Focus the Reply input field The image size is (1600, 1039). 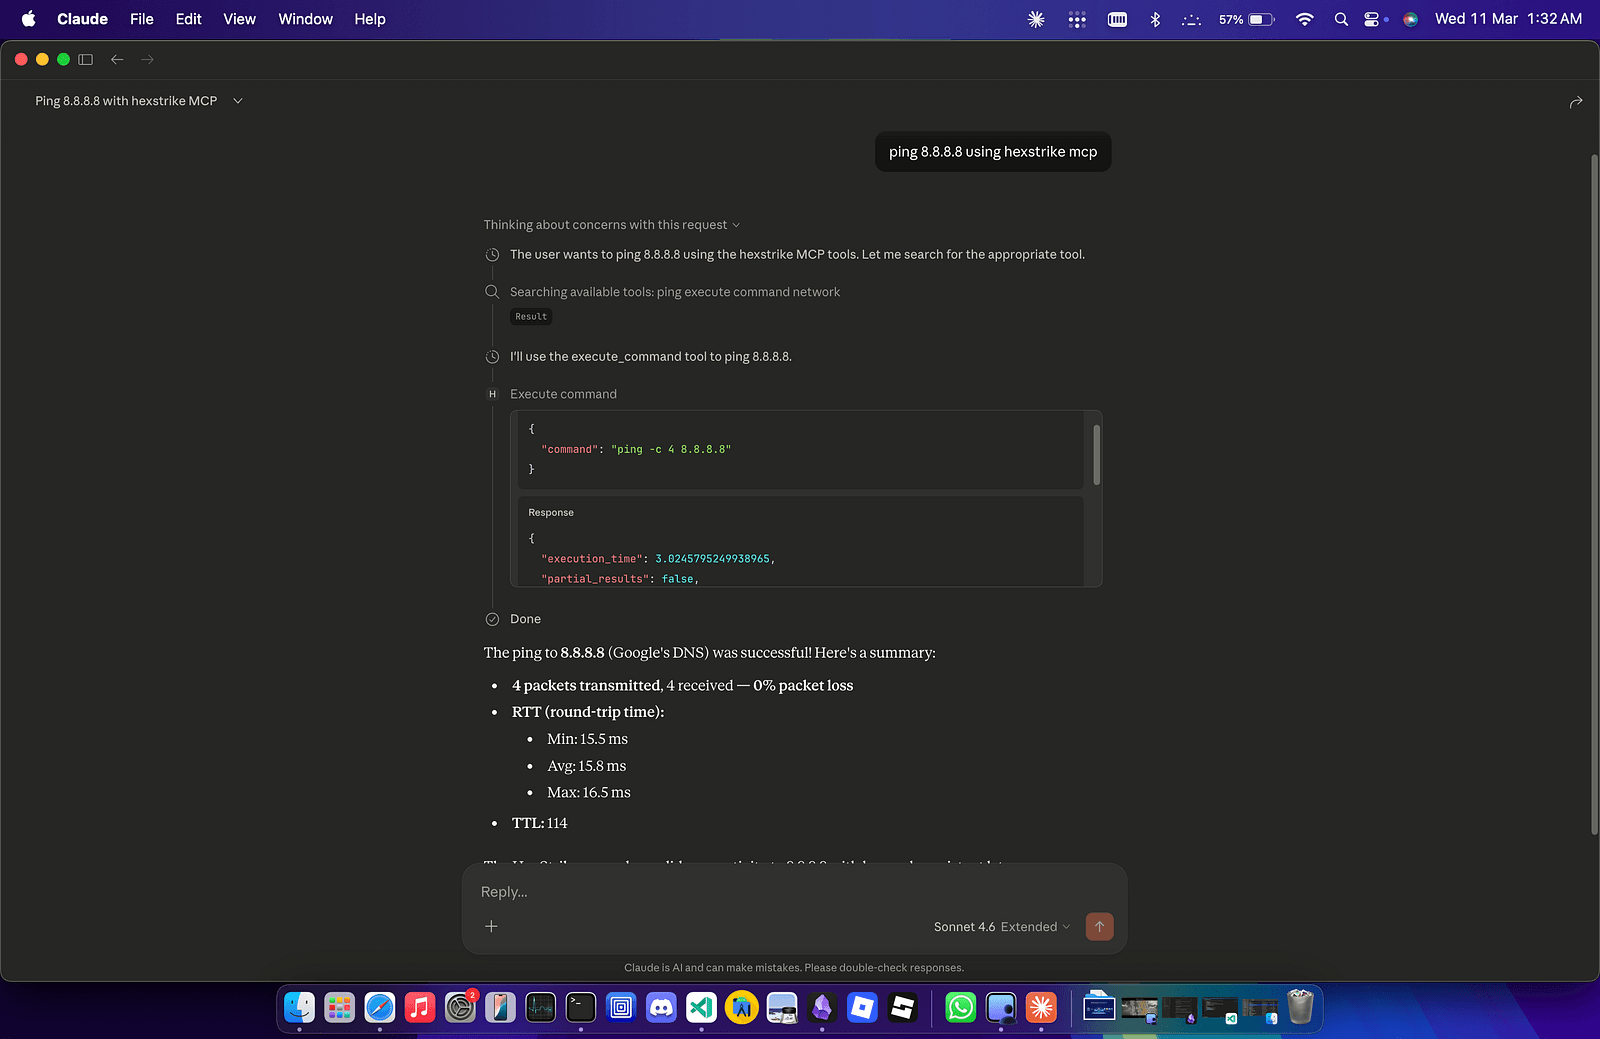click(x=790, y=892)
